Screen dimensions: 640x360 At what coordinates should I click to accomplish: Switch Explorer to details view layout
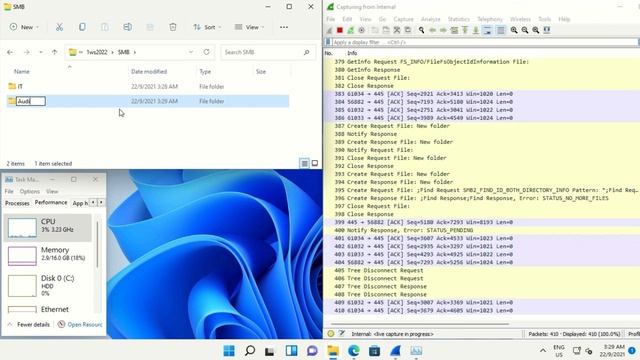click(x=304, y=163)
